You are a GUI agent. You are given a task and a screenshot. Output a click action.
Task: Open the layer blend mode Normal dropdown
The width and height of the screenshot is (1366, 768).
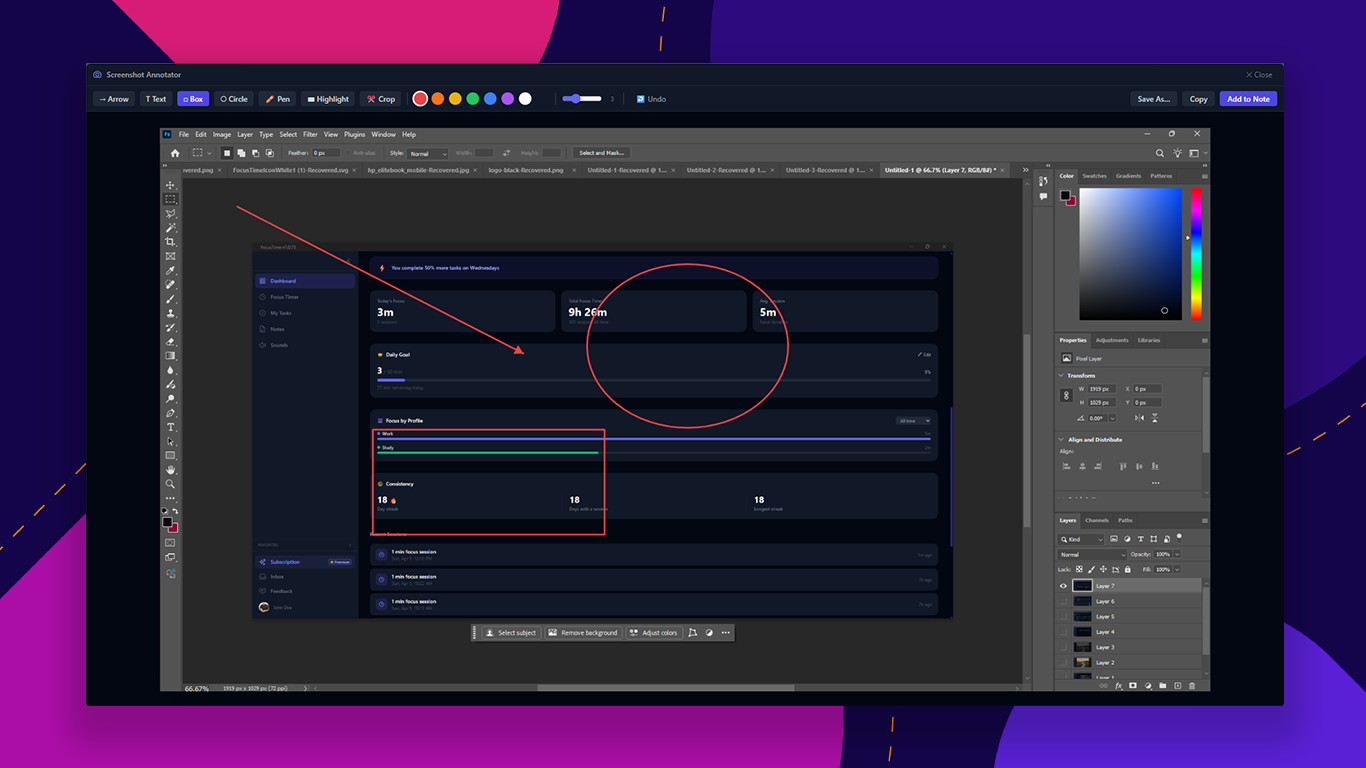coord(1090,554)
